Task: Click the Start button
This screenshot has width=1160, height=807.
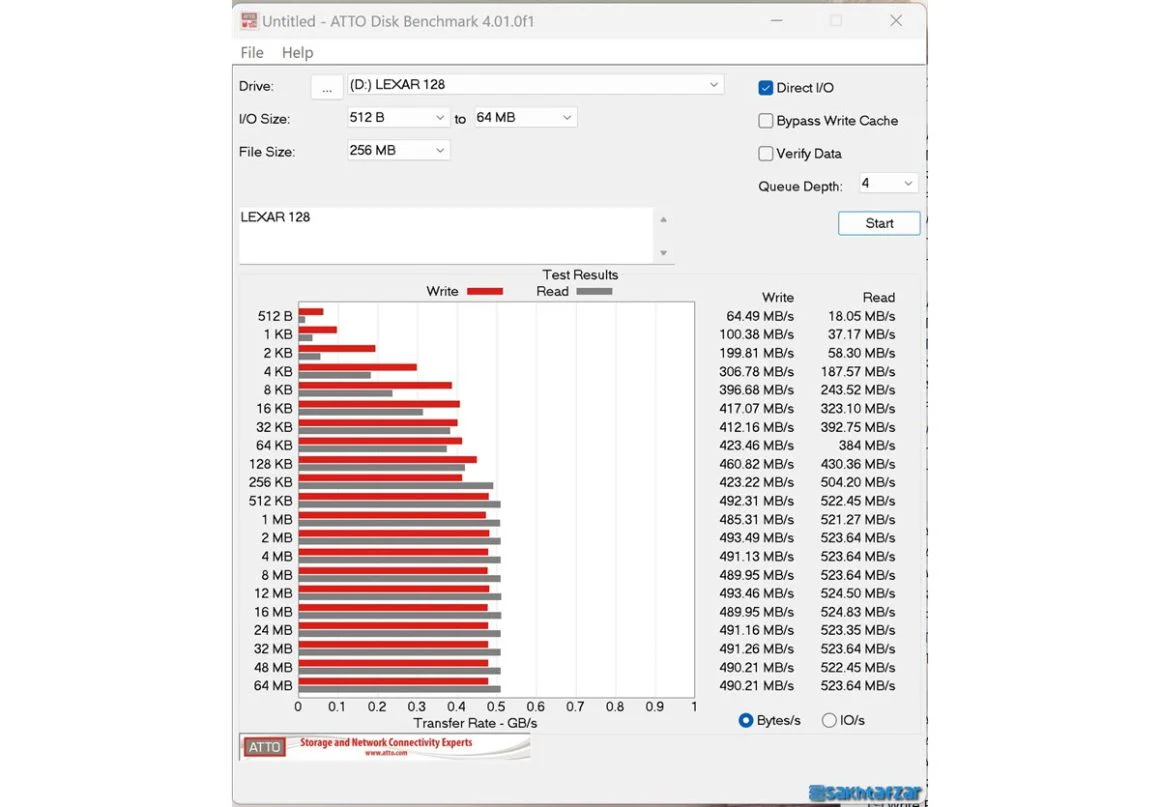Action: [x=879, y=223]
